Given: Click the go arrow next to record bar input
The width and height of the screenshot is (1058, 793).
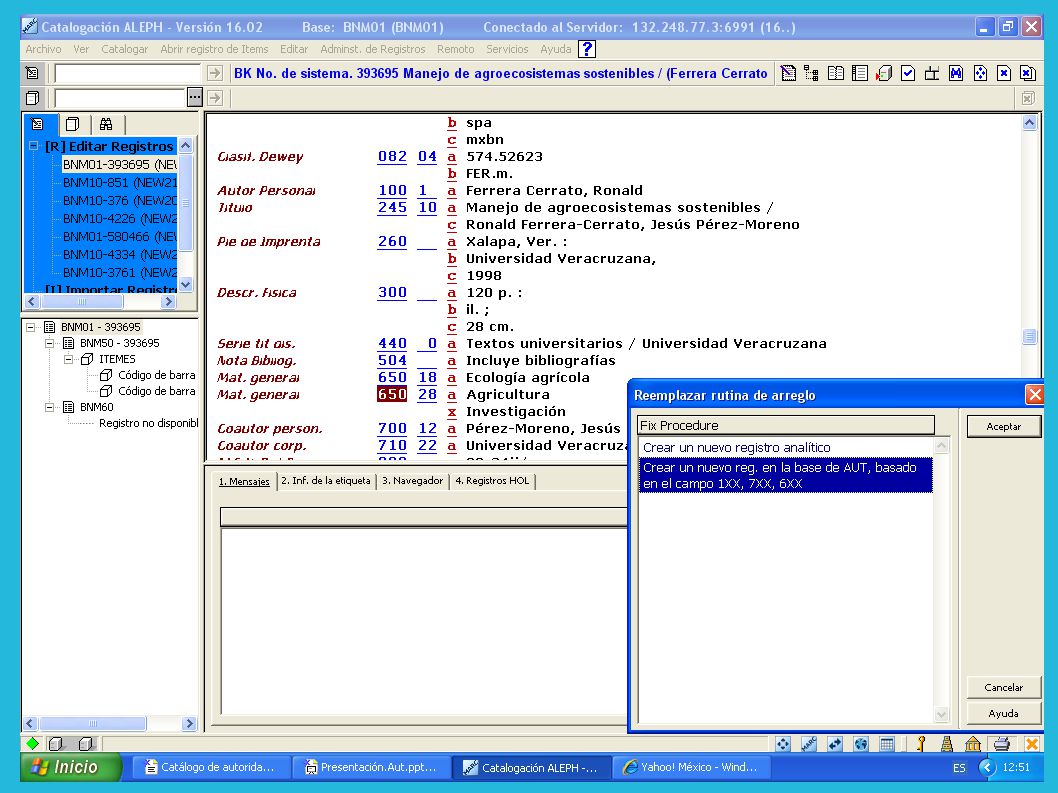Looking at the screenshot, I should click(215, 73).
